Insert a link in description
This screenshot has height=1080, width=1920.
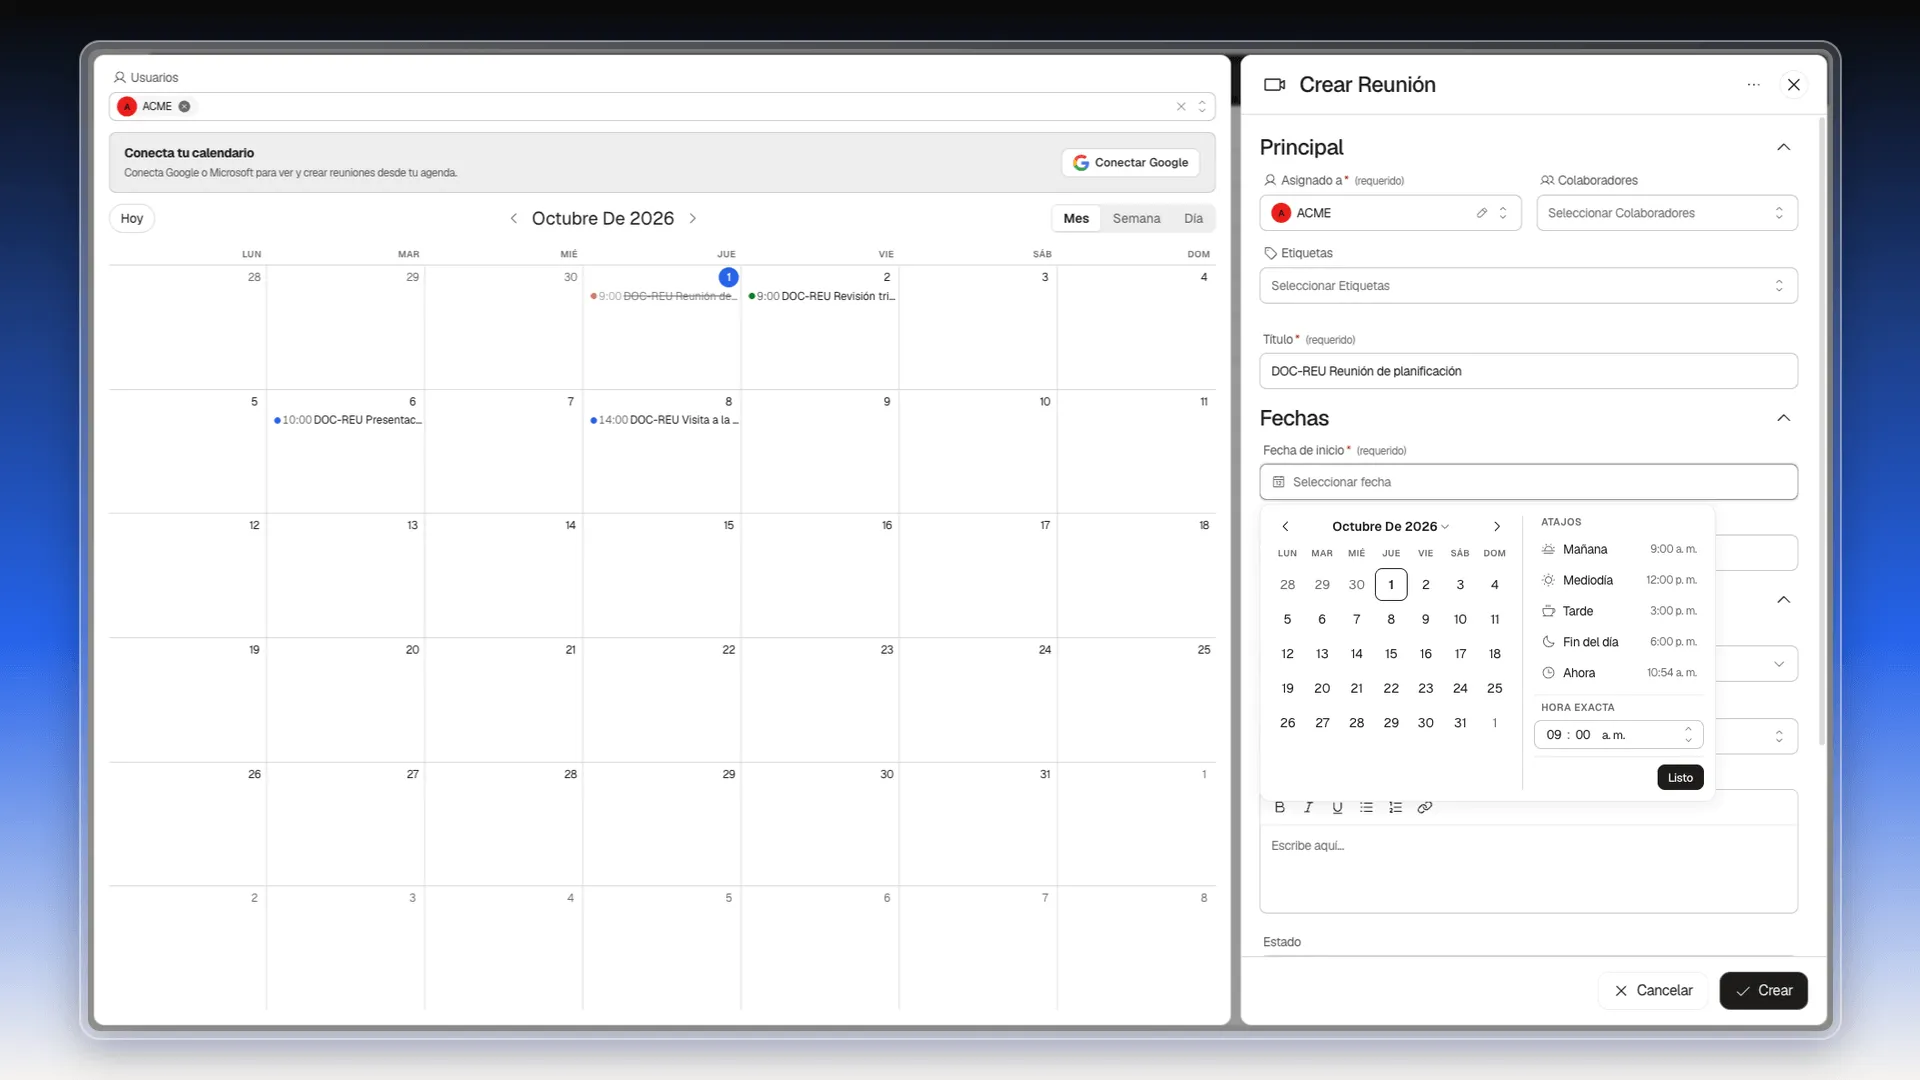pos(1425,807)
